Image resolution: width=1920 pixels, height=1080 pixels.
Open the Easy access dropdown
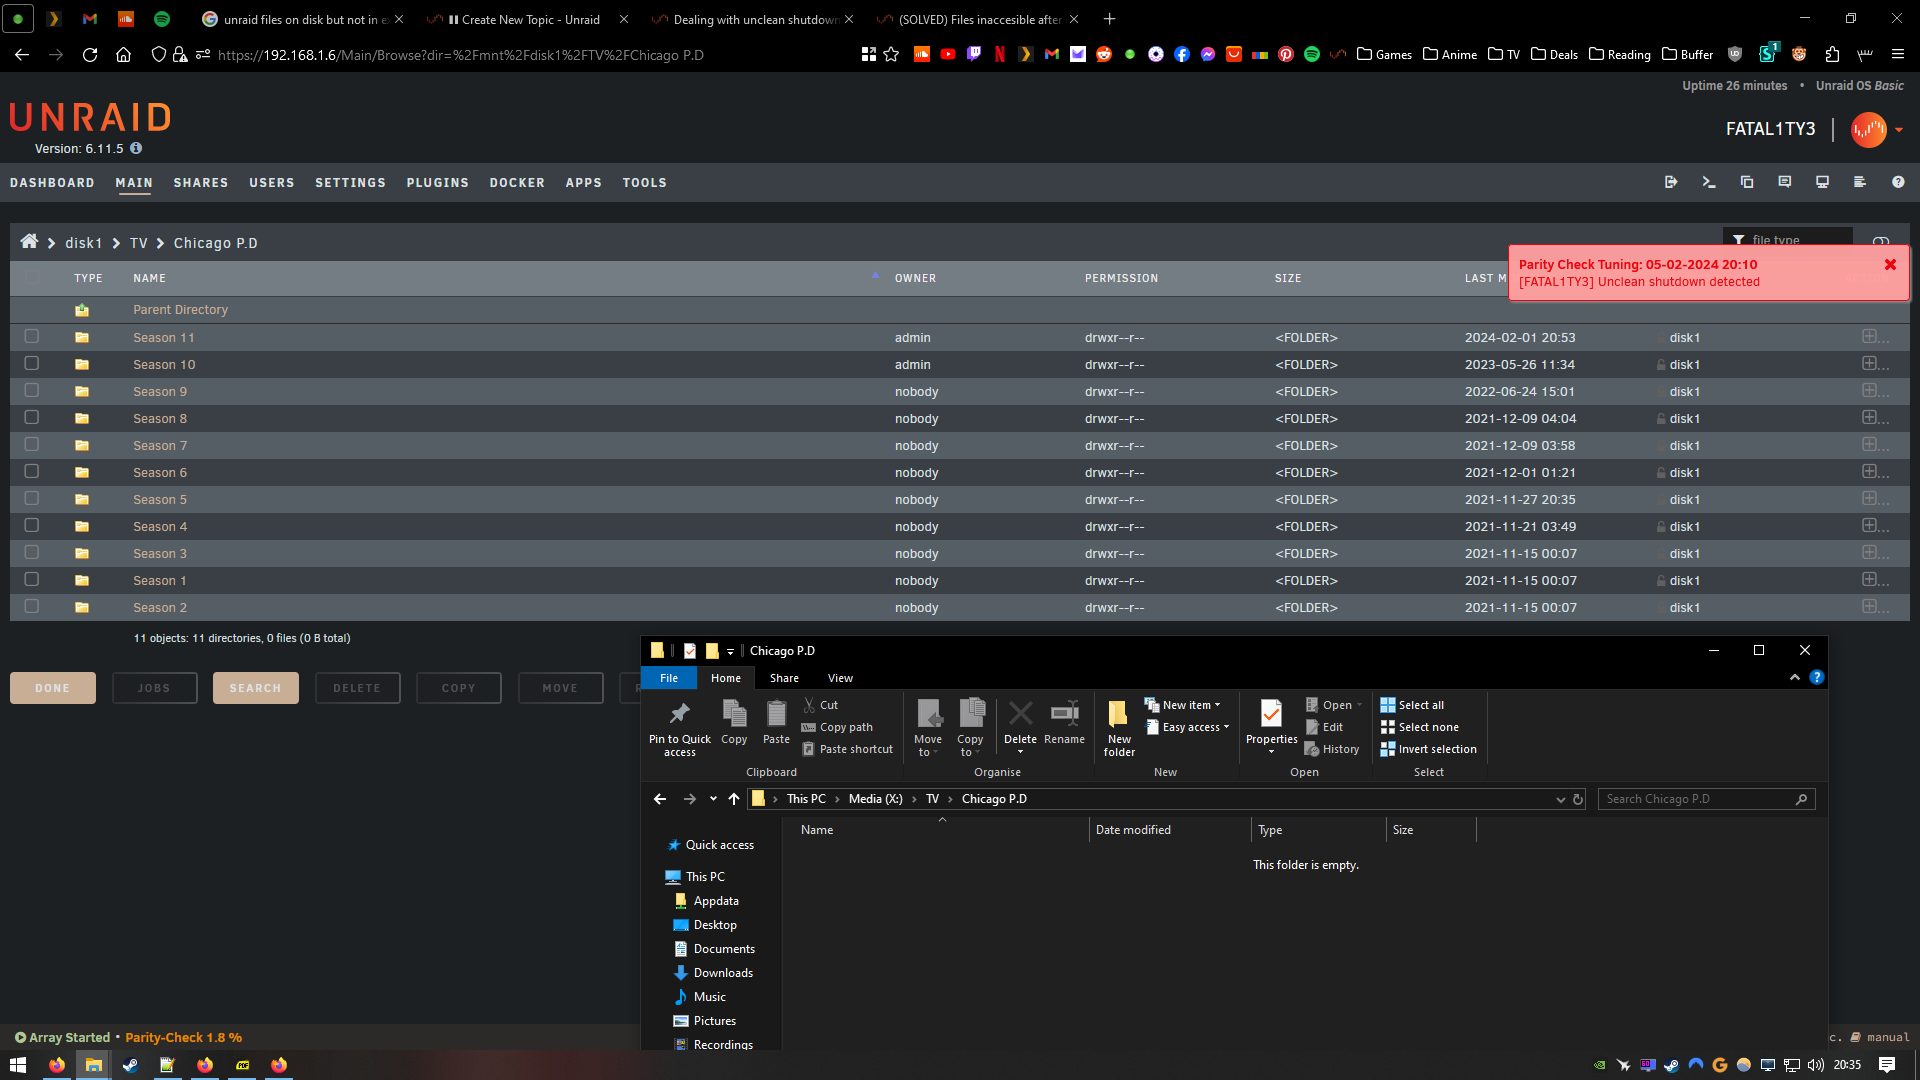(x=1187, y=727)
